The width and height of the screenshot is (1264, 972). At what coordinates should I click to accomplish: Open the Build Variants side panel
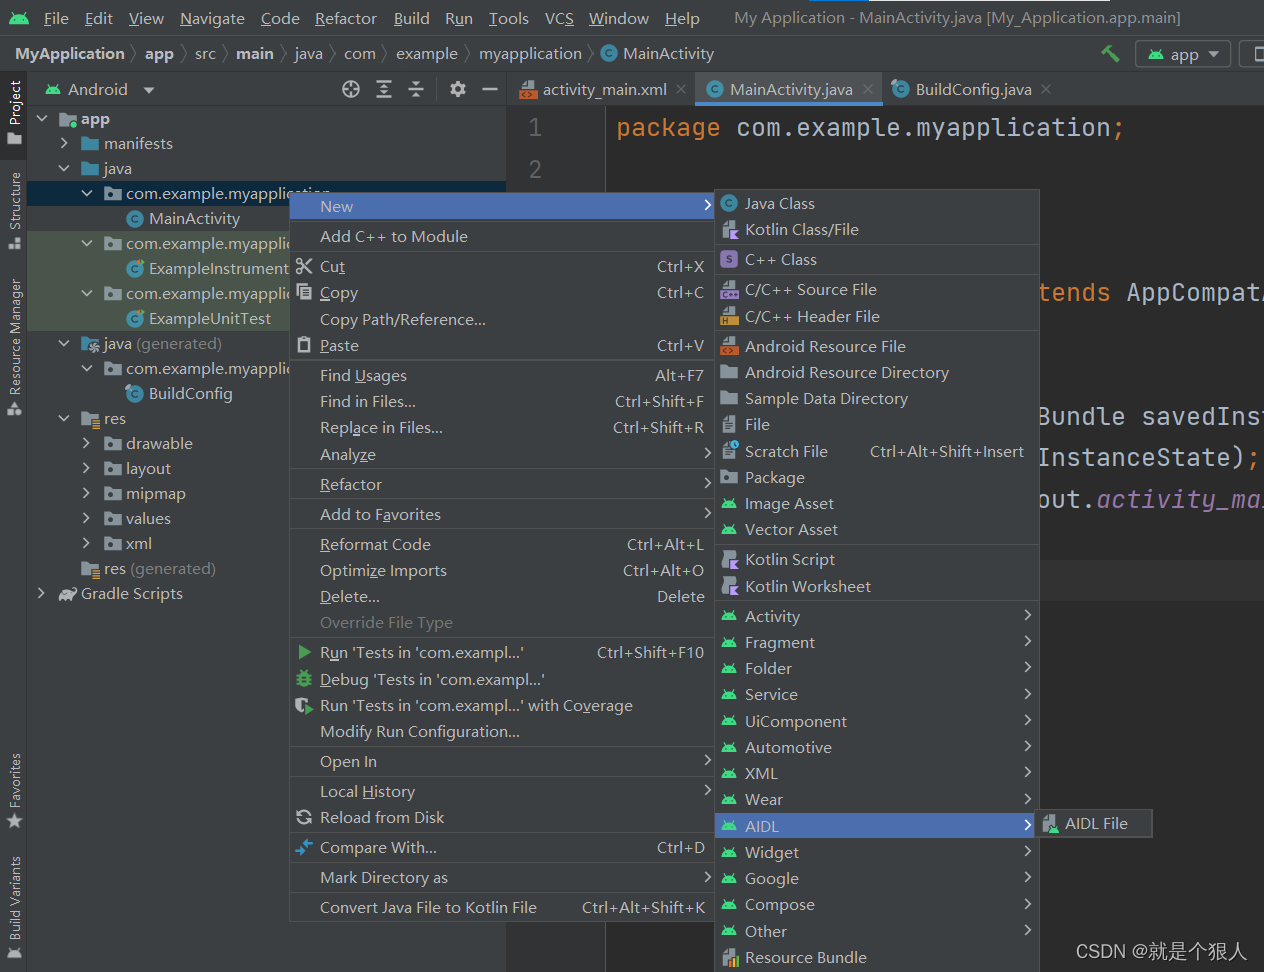coord(14,906)
